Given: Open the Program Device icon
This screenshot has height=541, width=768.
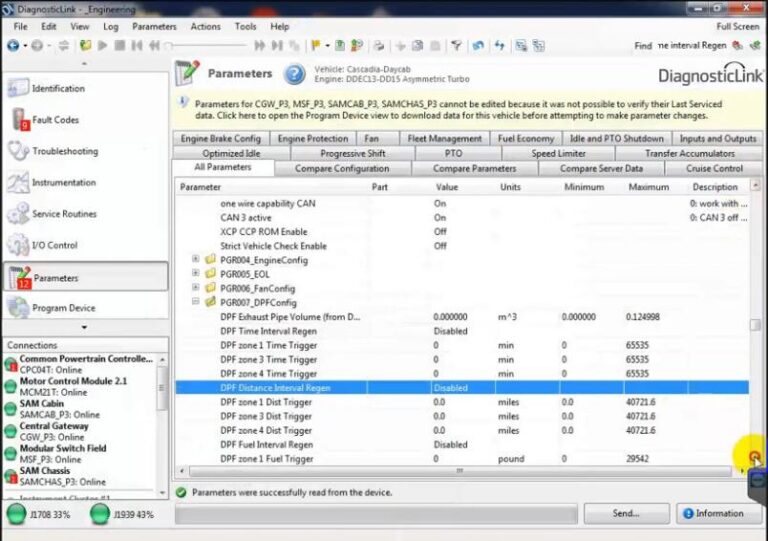Looking at the screenshot, I should [x=17, y=307].
